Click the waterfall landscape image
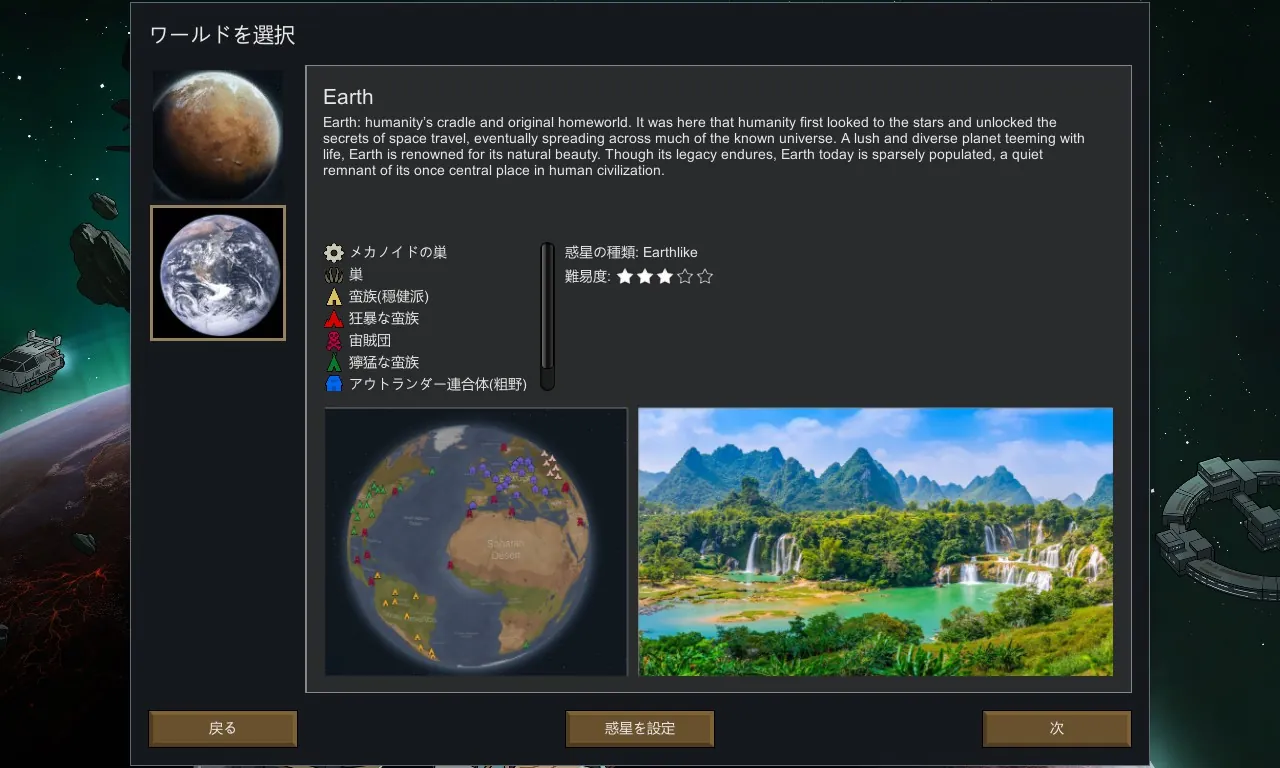The image size is (1280, 768). tap(875, 542)
